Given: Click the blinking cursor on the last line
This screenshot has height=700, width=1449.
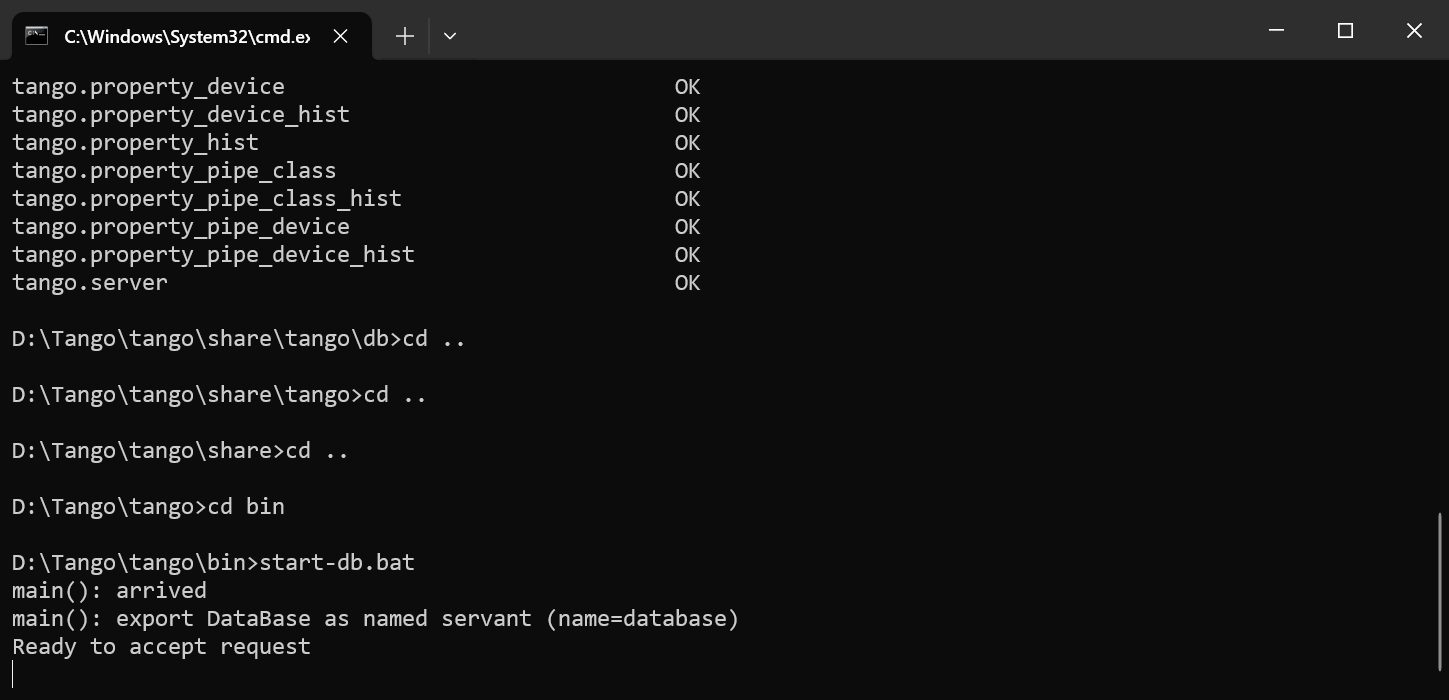Looking at the screenshot, I should (13, 675).
